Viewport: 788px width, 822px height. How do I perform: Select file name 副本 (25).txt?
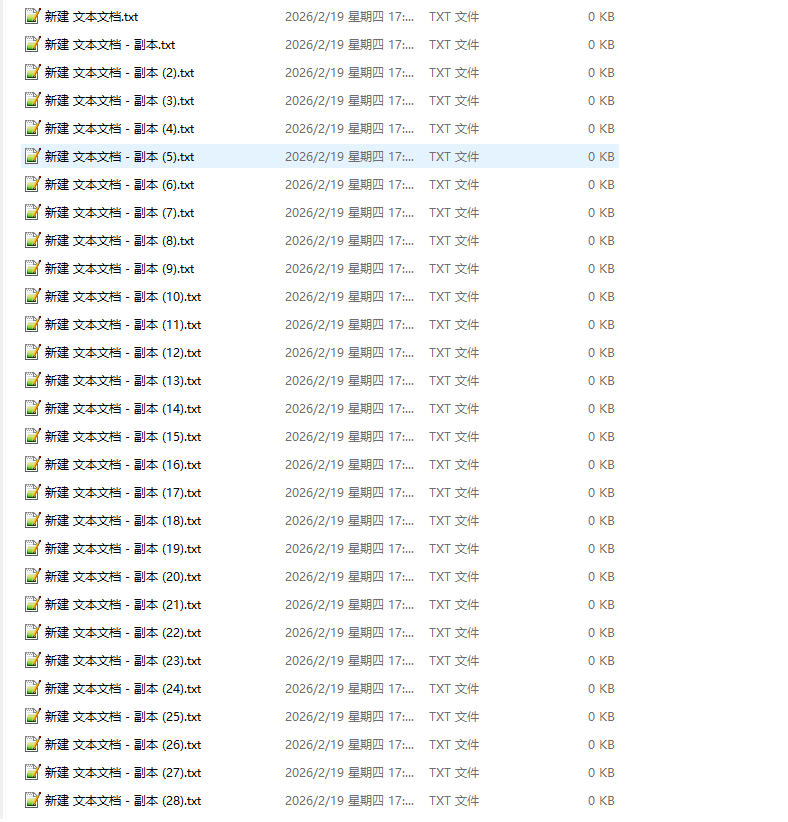[123, 717]
